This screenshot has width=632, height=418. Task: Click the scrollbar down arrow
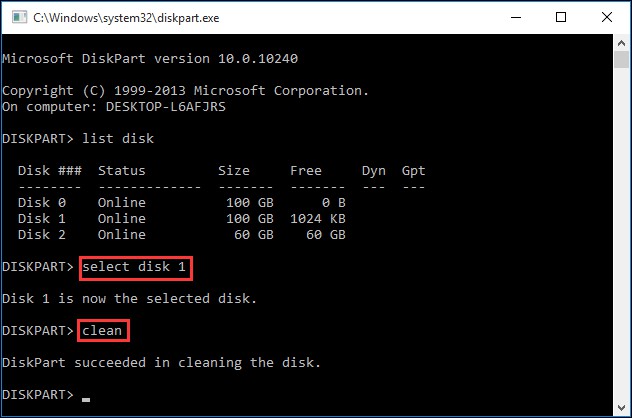click(x=621, y=408)
